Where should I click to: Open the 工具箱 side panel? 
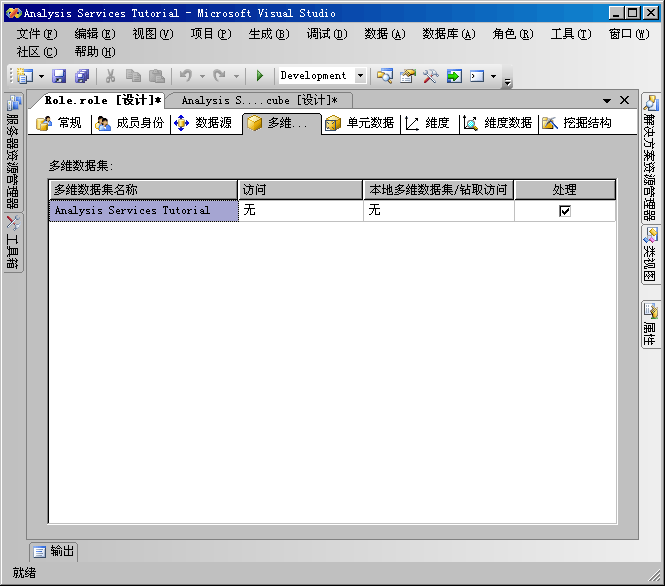pos(12,241)
